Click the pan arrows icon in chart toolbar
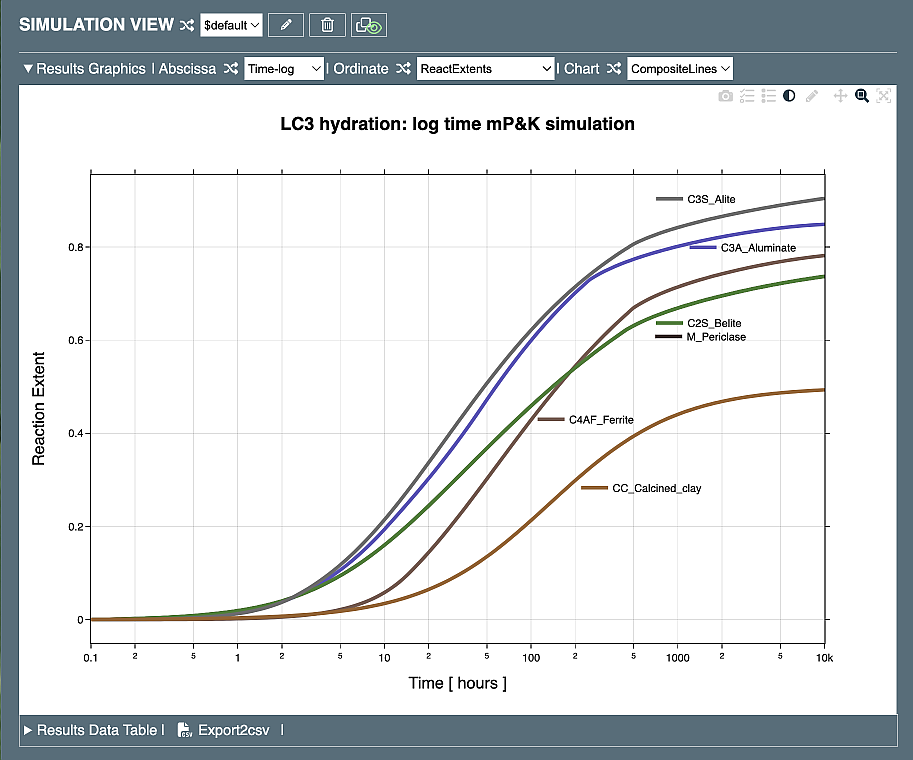Screen dimensions: 913x760 [x=840, y=96]
